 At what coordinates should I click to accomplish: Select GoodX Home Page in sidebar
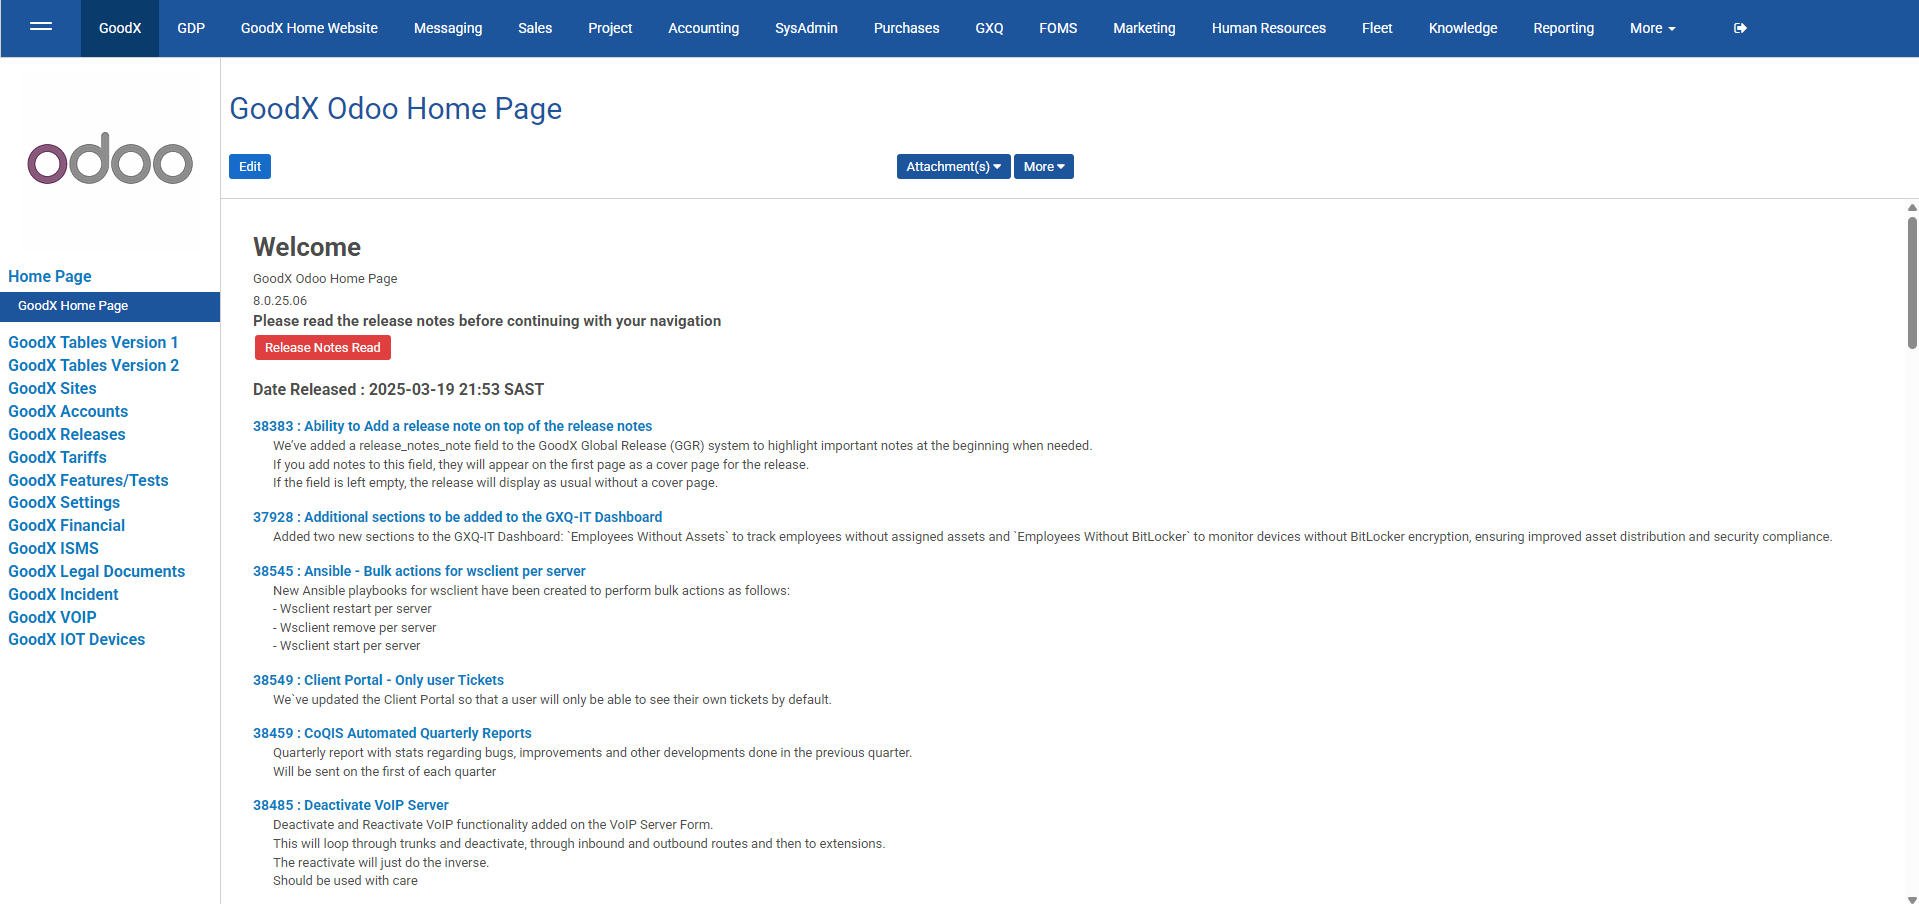[x=110, y=306]
